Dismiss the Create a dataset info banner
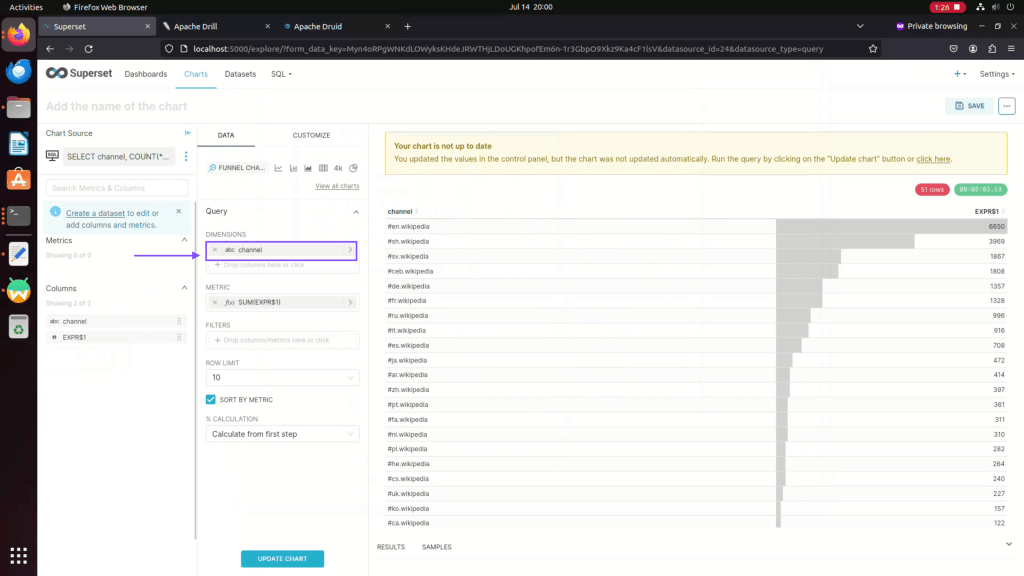Screen dimensions: 1024x576 179,211
